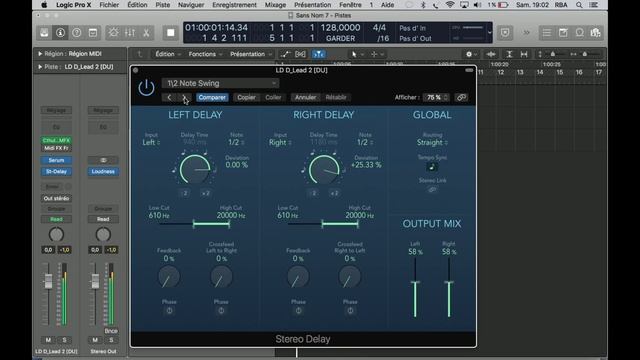Change the Afficher 75 % view size
The image size is (640, 360).
(x=436, y=98)
